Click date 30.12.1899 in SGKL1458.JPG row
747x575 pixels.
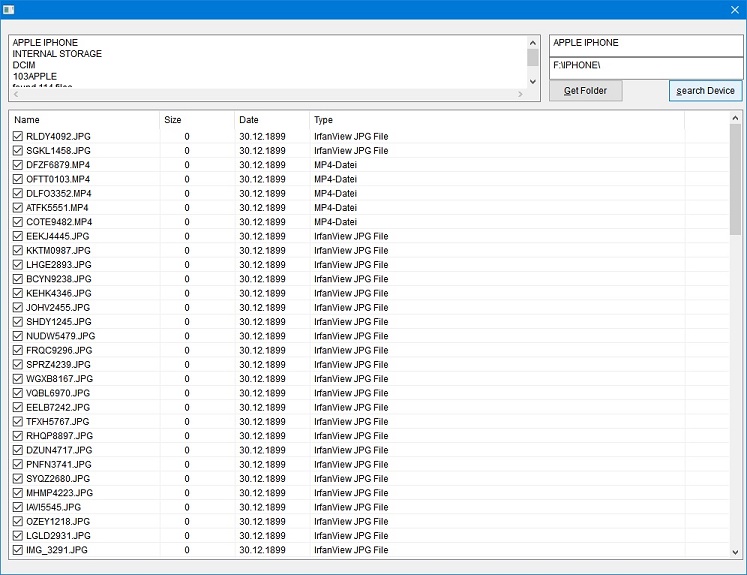click(262, 151)
